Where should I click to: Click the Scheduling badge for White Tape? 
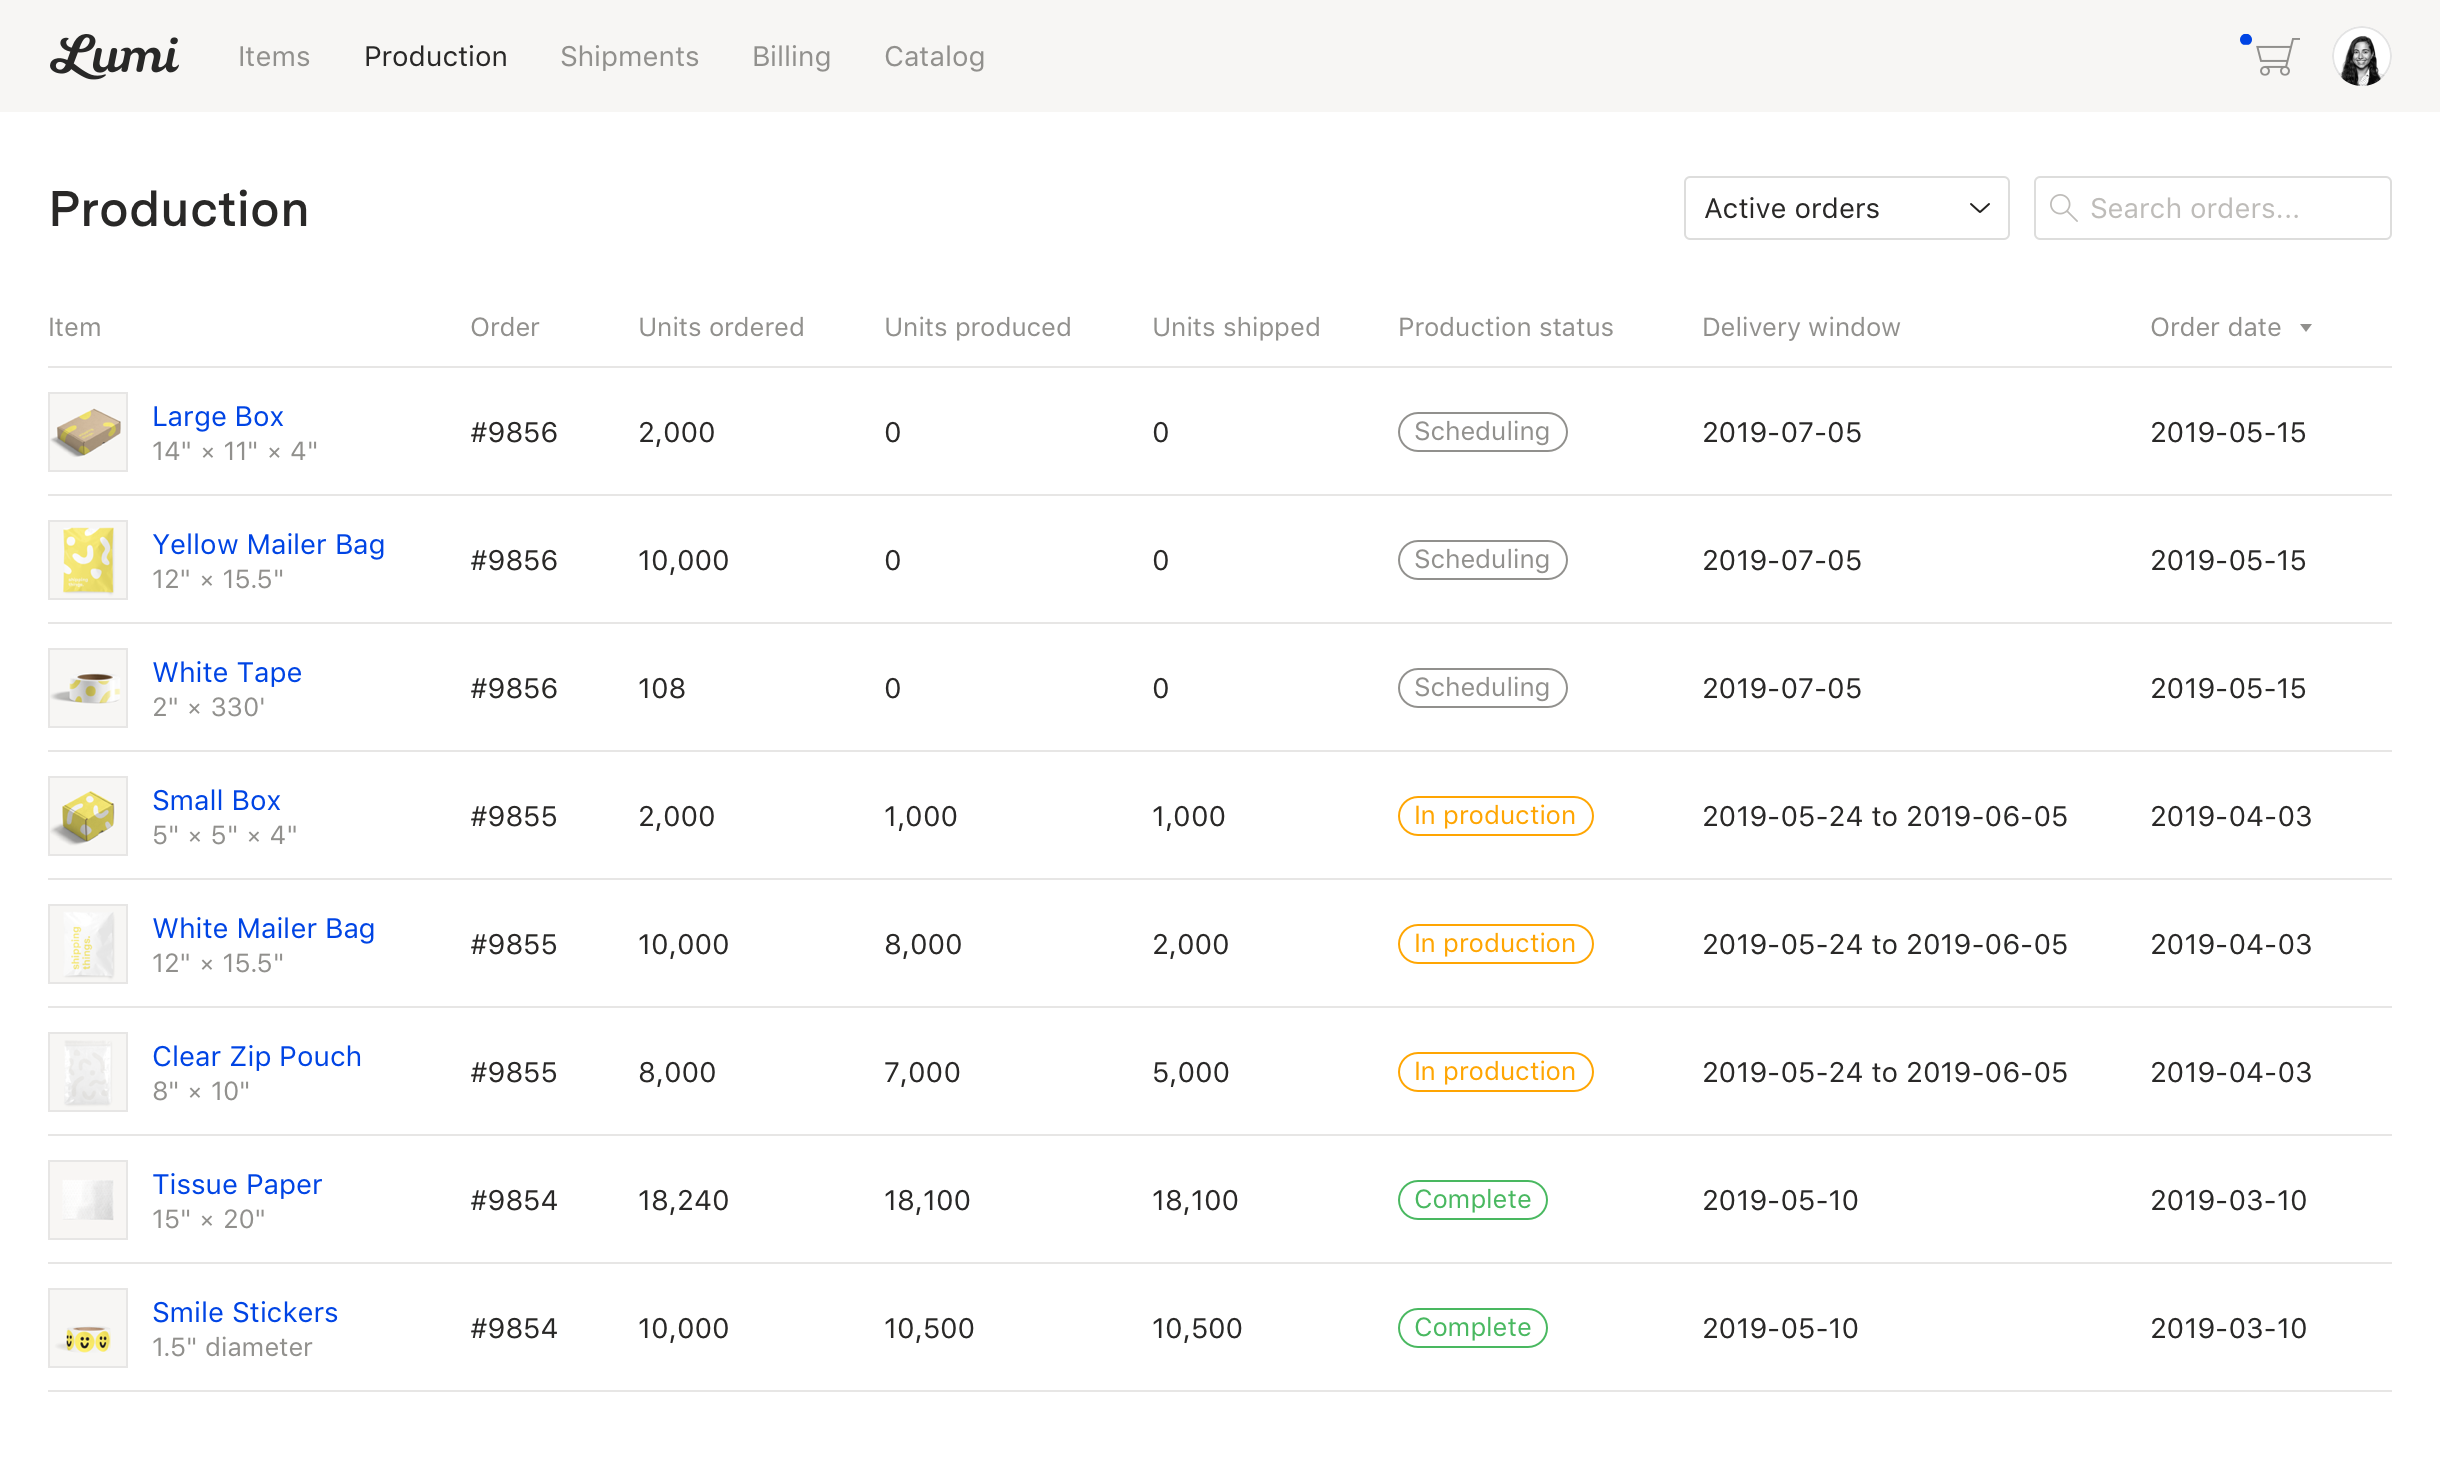pyautogui.click(x=1482, y=688)
